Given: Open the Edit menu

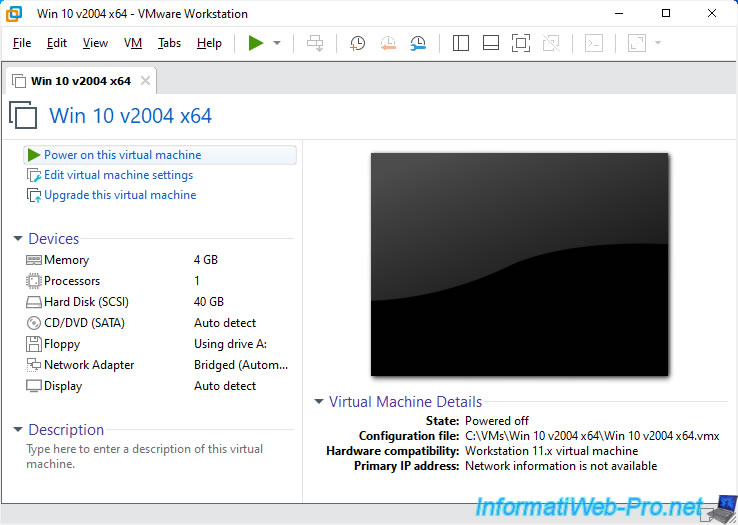Looking at the screenshot, I should pyautogui.click(x=57, y=43).
